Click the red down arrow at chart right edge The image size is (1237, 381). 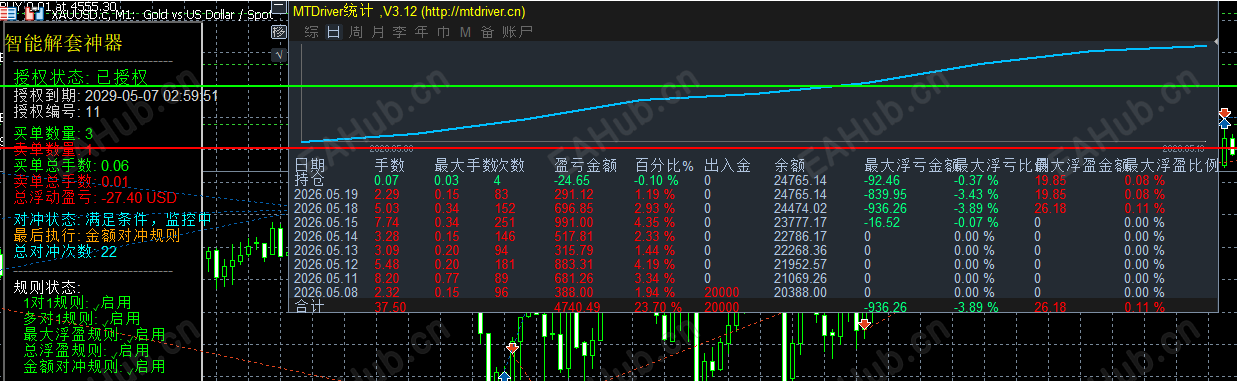pyautogui.click(x=1224, y=114)
